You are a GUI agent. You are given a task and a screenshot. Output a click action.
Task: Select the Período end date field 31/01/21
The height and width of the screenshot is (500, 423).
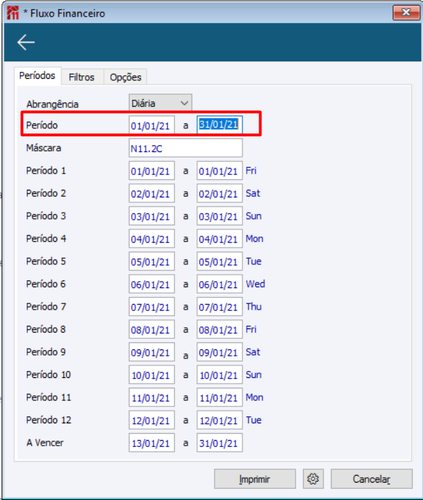[x=219, y=125]
